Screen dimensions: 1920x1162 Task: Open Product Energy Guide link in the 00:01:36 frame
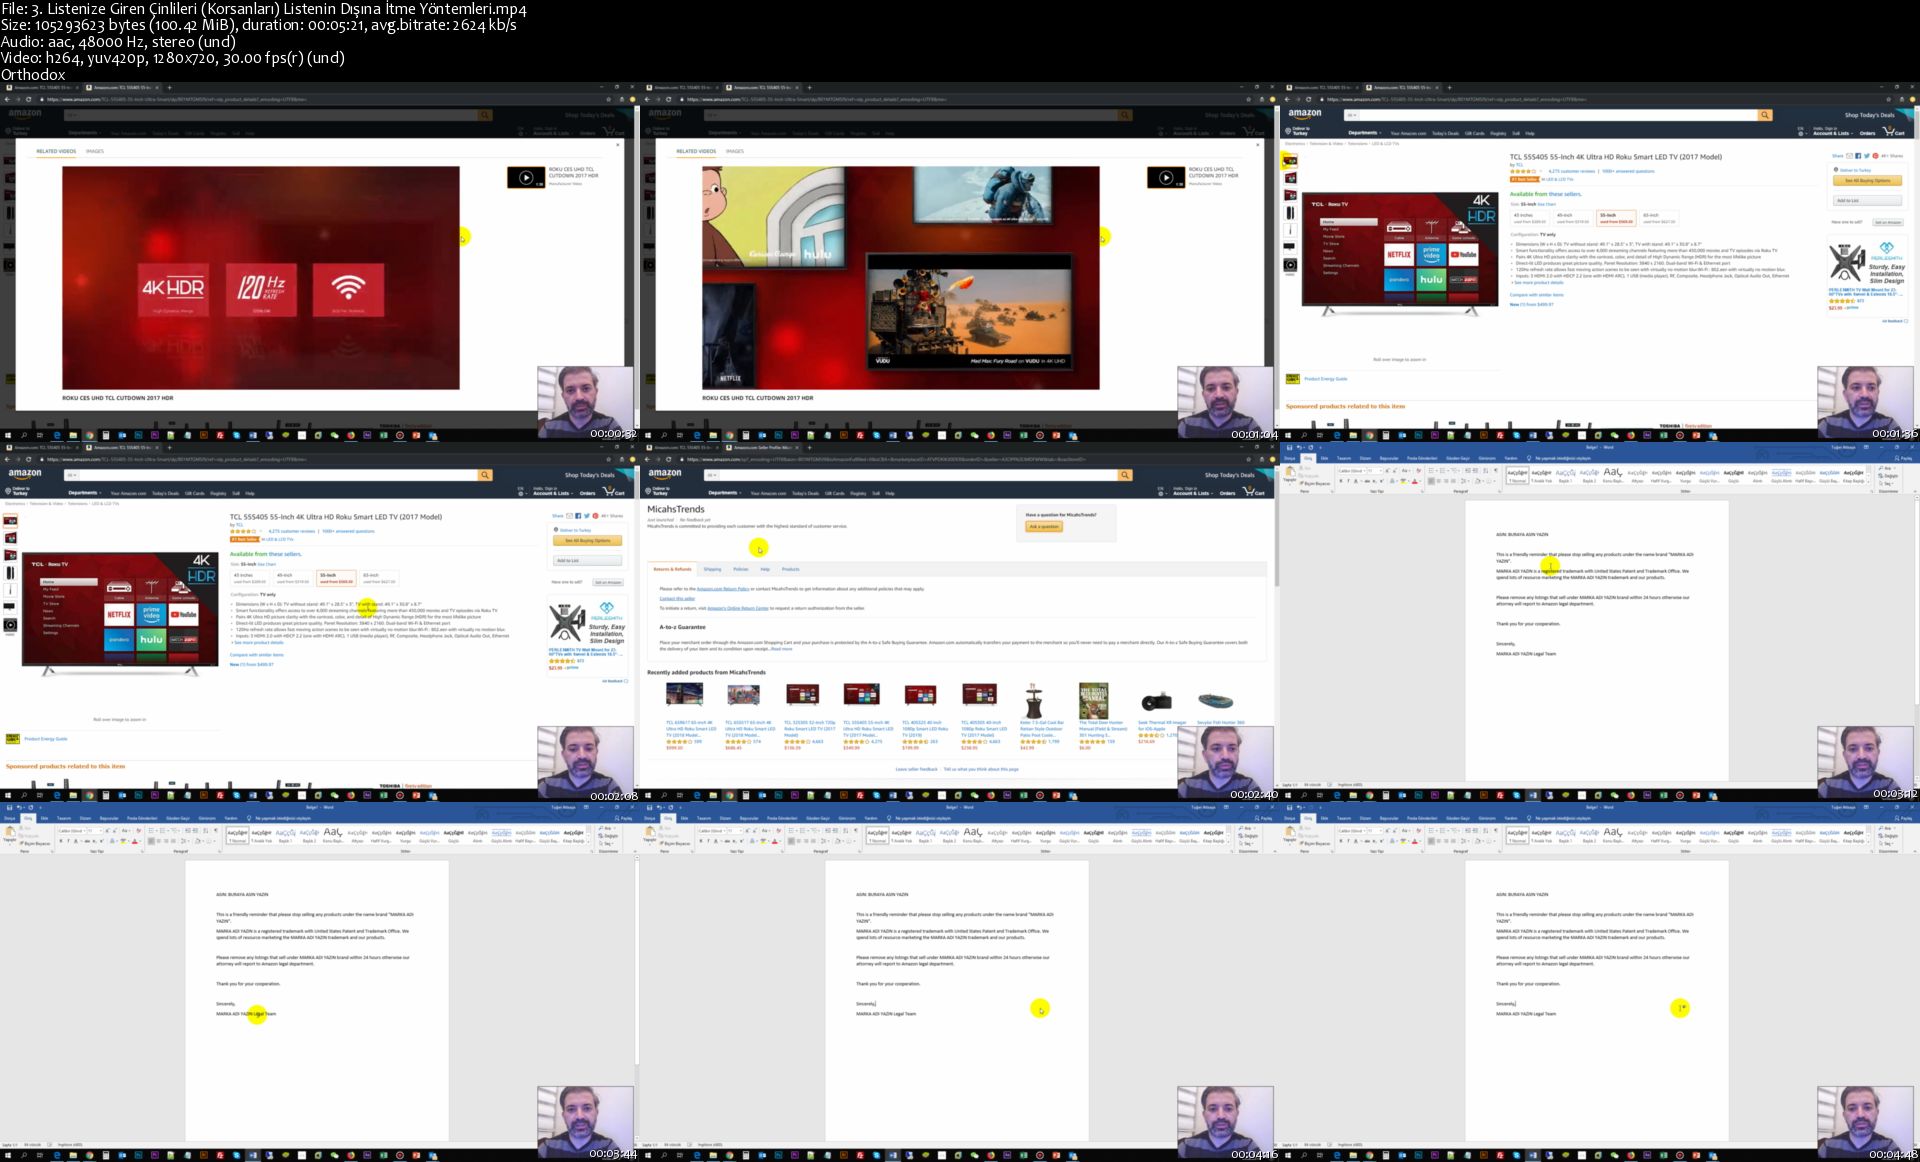point(1326,379)
